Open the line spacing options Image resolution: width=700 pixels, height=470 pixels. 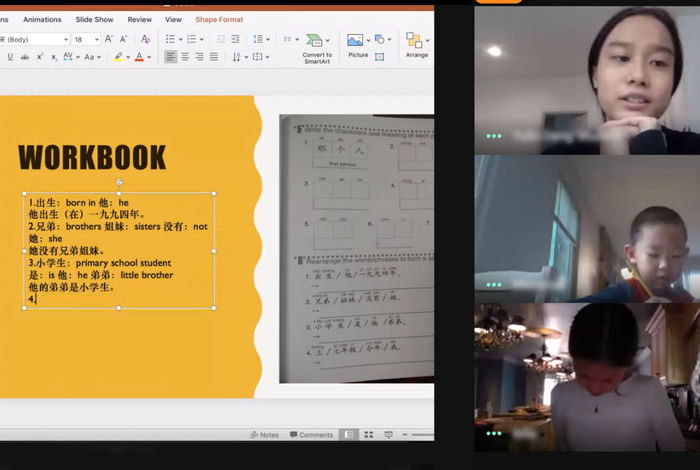click(x=261, y=39)
